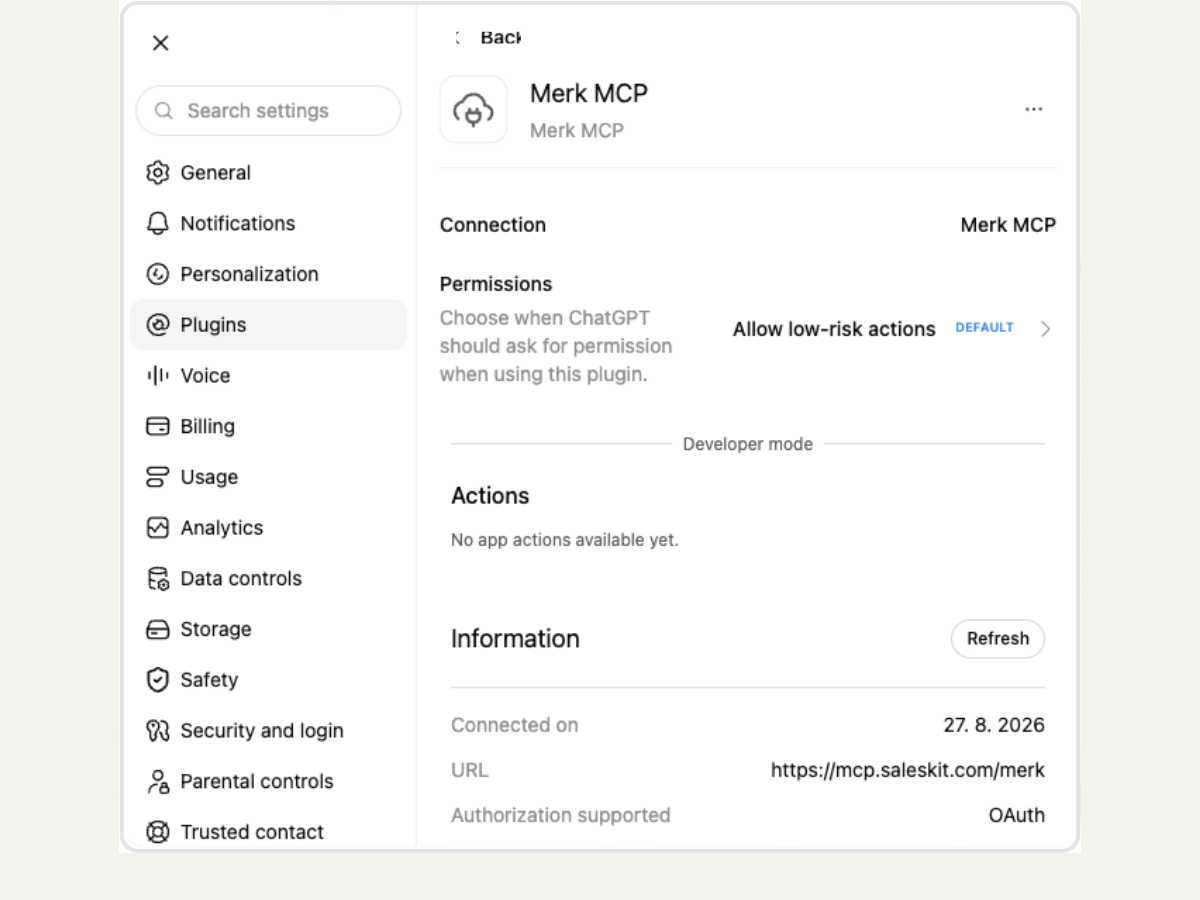Focus the Search settings input field
The height and width of the screenshot is (900, 1200).
(268, 110)
